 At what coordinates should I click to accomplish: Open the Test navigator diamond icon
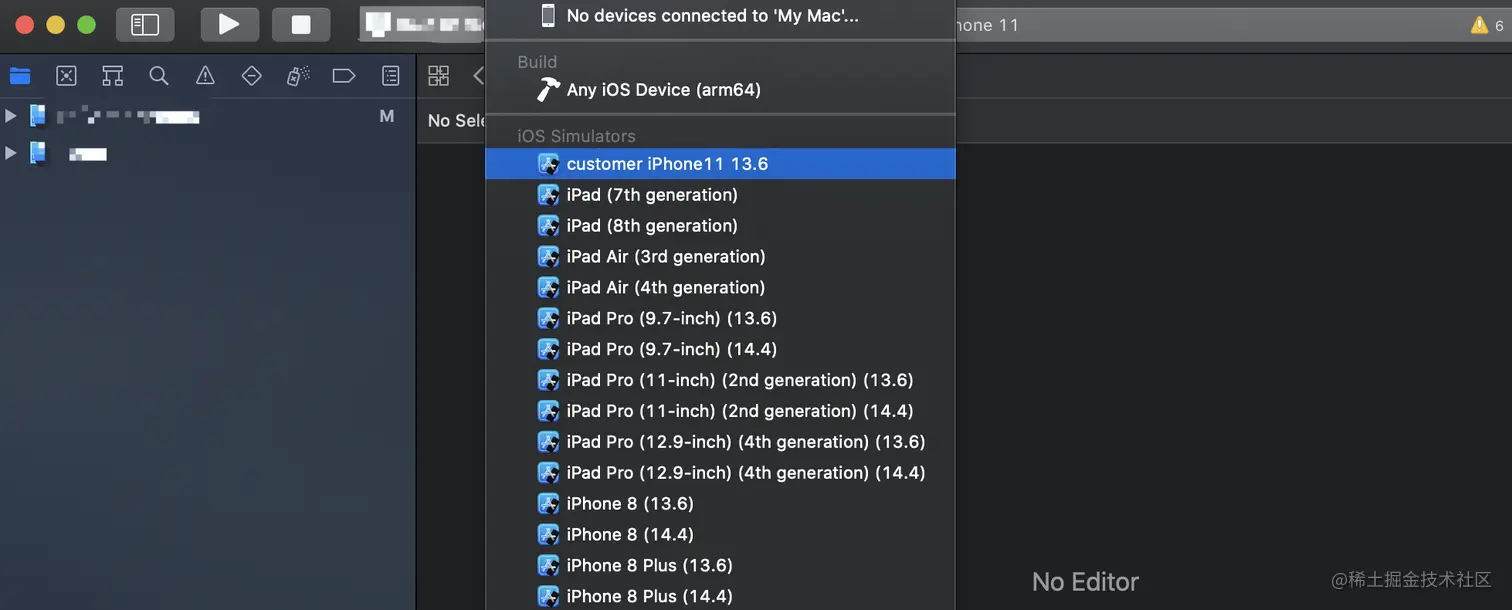pyautogui.click(x=251, y=76)
